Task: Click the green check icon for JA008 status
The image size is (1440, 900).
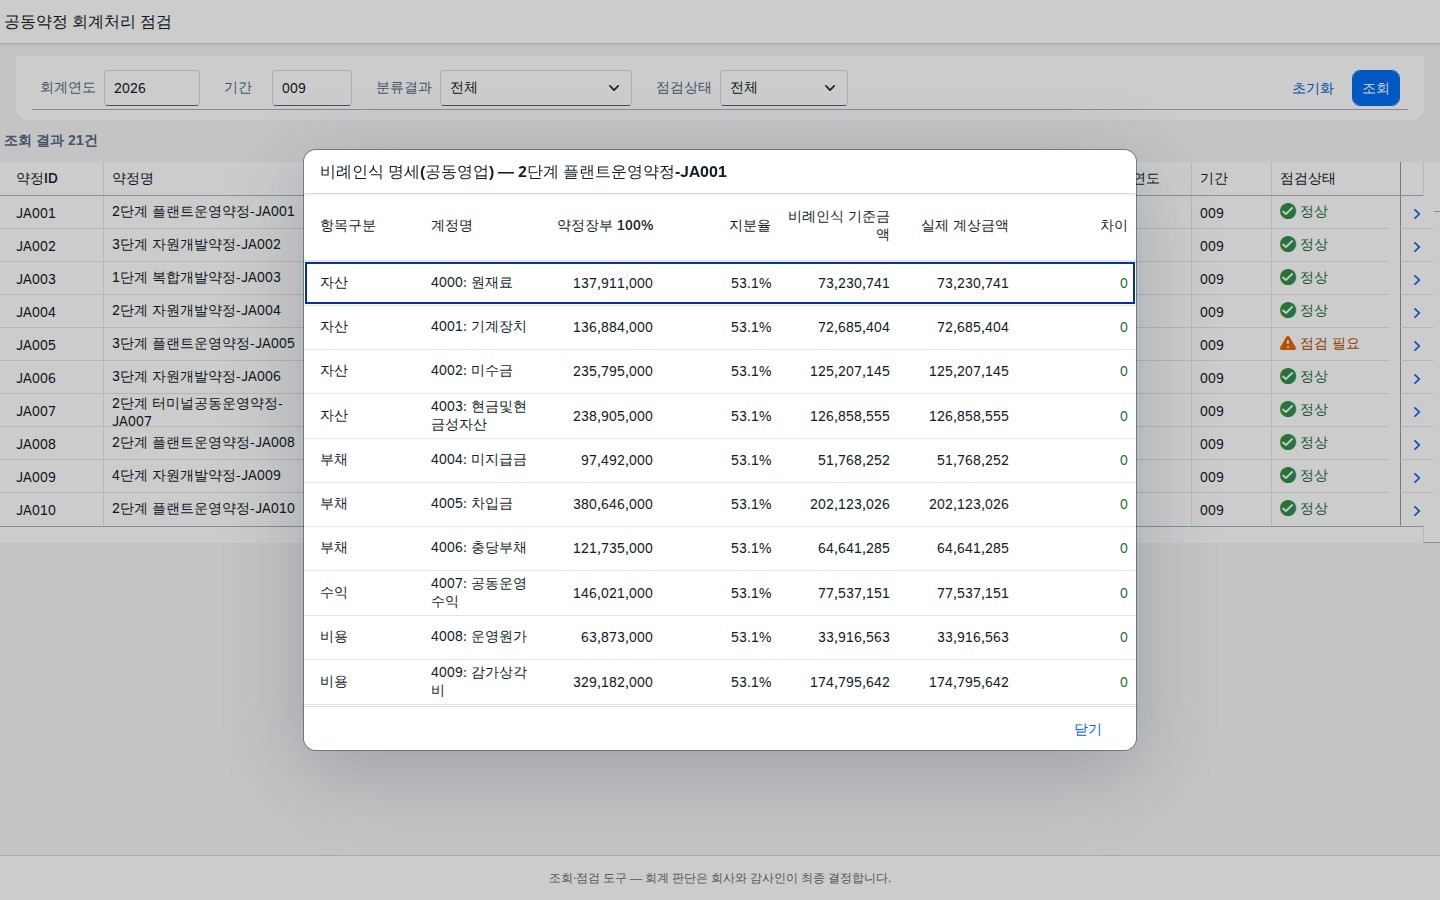Action: [1288, 442]
